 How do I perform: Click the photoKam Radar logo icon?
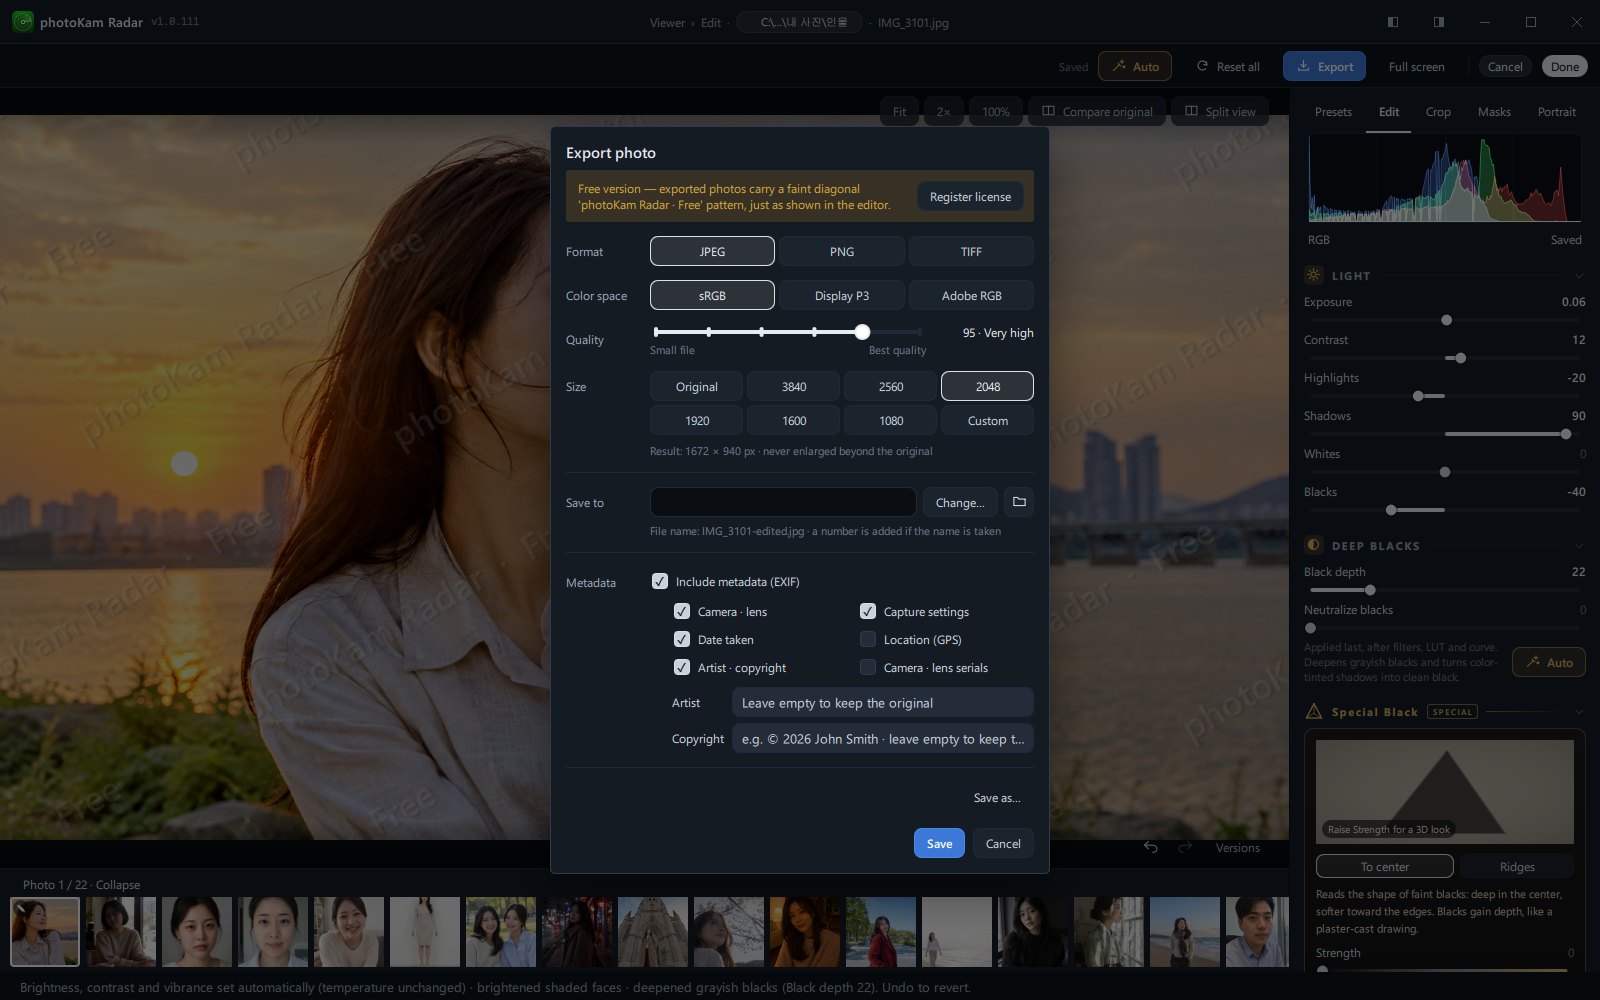(22, 22)
